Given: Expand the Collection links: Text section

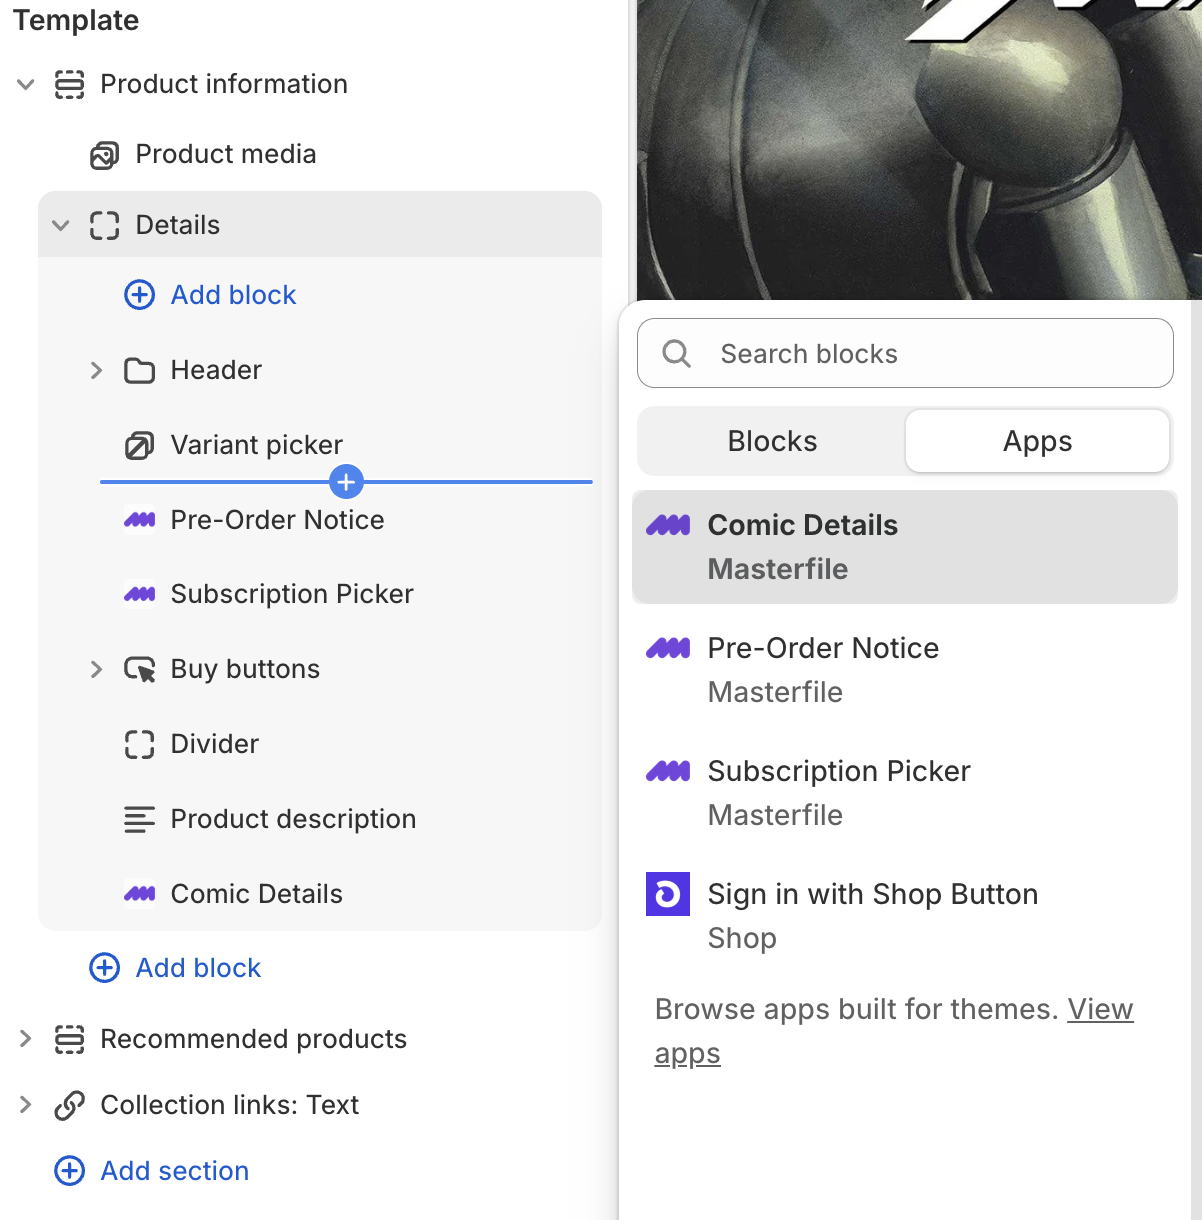Looking at the screenshot, I should (26, 1105).
